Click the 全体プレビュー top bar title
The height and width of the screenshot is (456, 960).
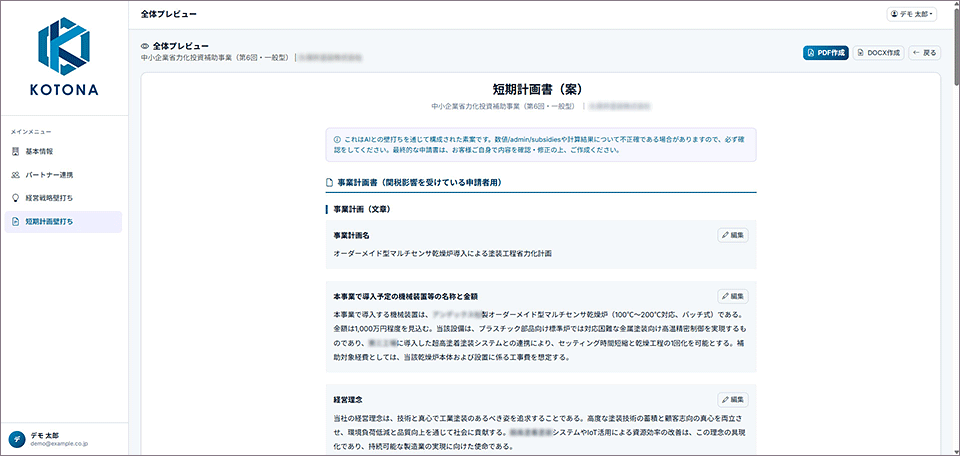[x=168, y=14]
